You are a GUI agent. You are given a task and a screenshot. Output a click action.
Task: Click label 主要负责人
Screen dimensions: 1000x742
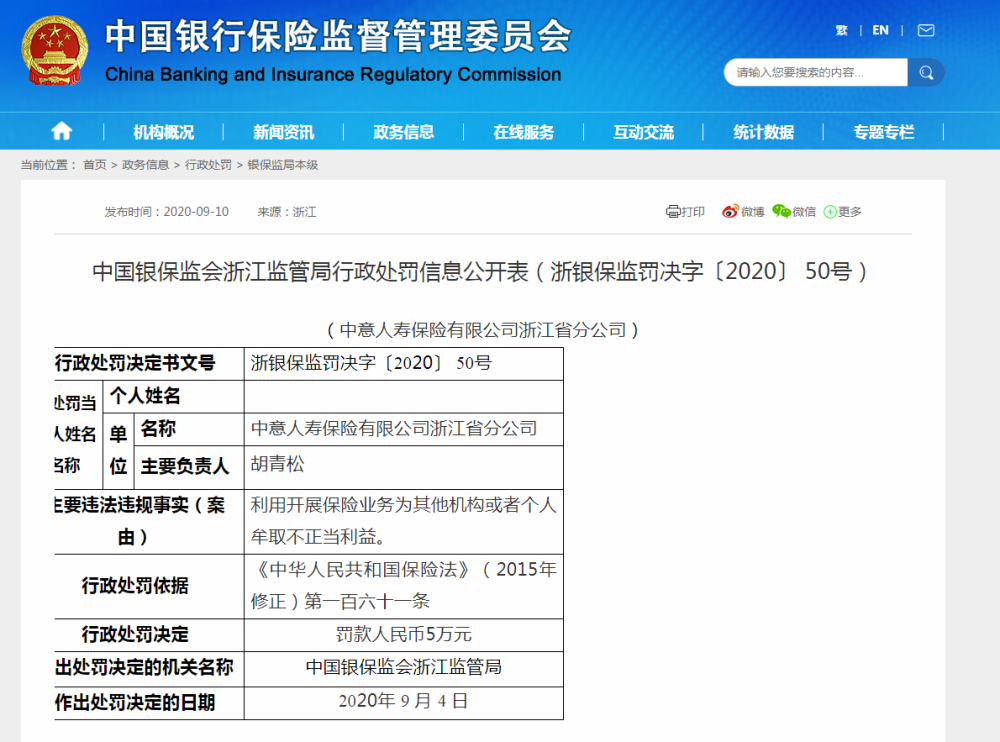(x=184, y=466)
